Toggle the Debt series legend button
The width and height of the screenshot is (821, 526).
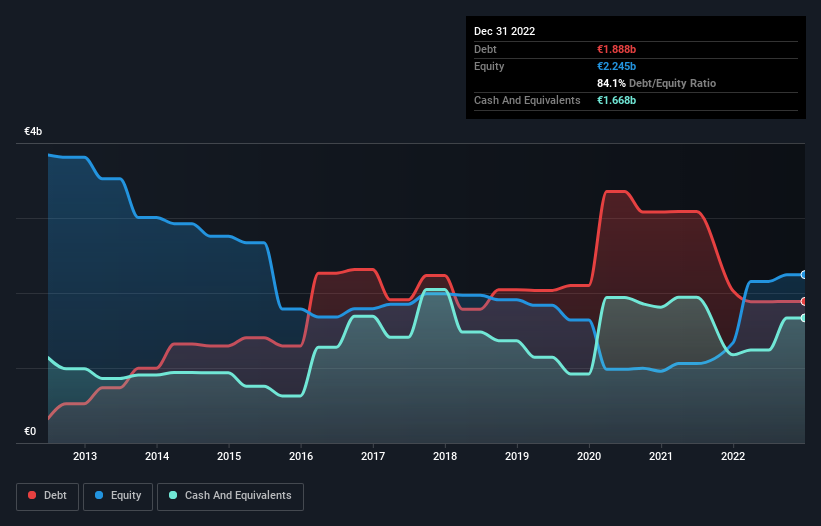47,496
